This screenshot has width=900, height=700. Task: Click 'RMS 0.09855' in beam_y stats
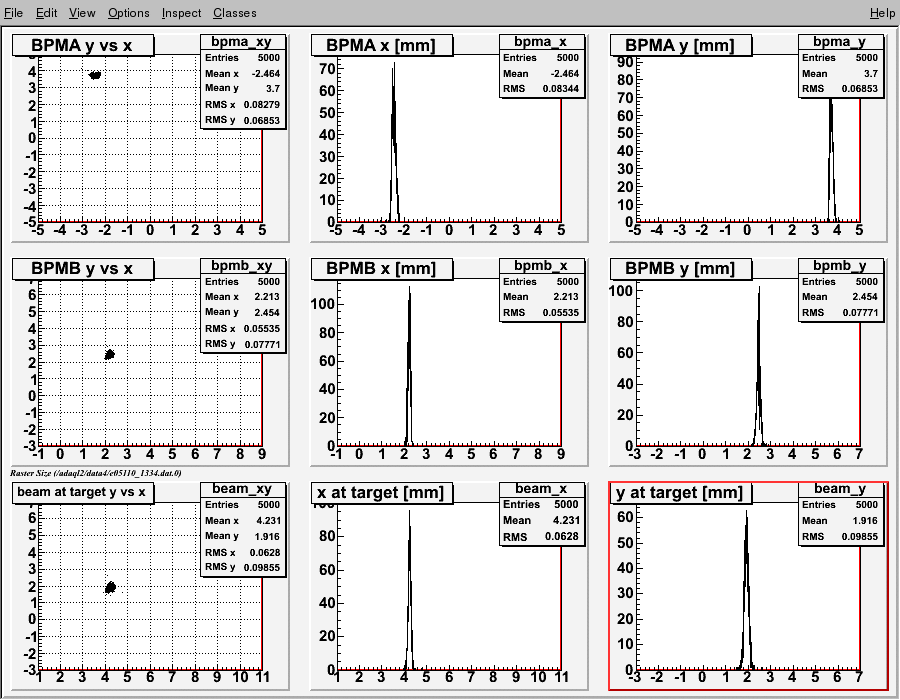(x=840, y=536)
